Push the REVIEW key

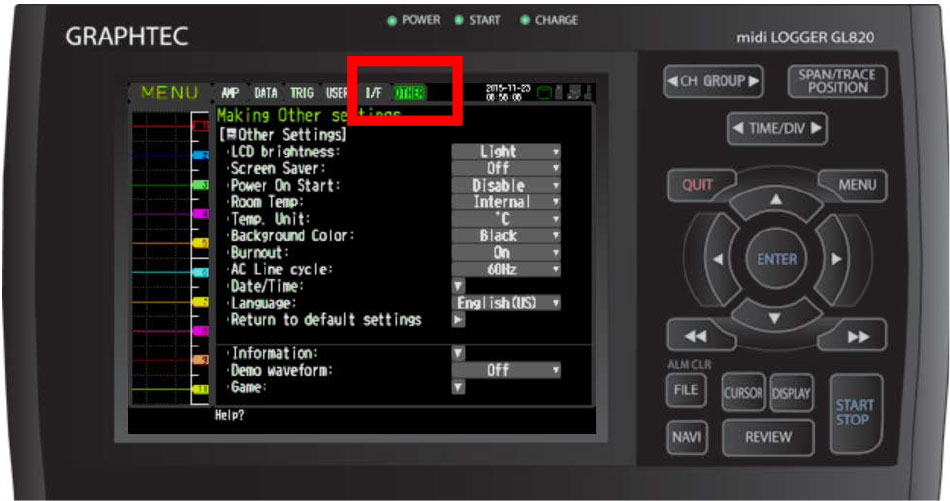(768, 437)
